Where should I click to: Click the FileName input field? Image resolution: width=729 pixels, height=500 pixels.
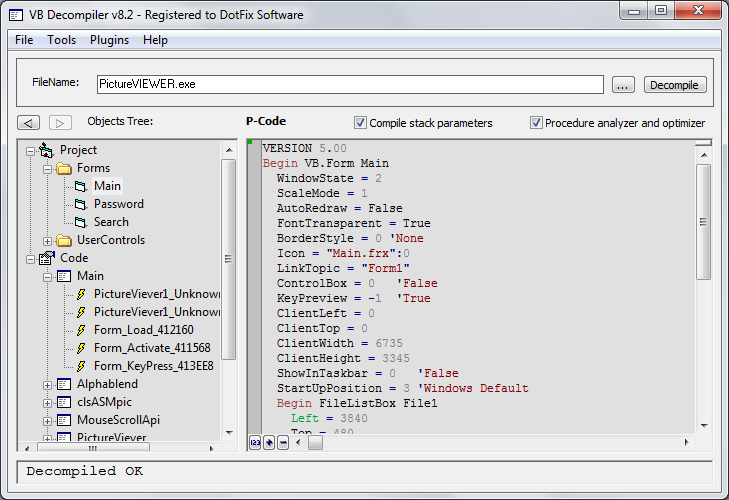tap(350, 85)
